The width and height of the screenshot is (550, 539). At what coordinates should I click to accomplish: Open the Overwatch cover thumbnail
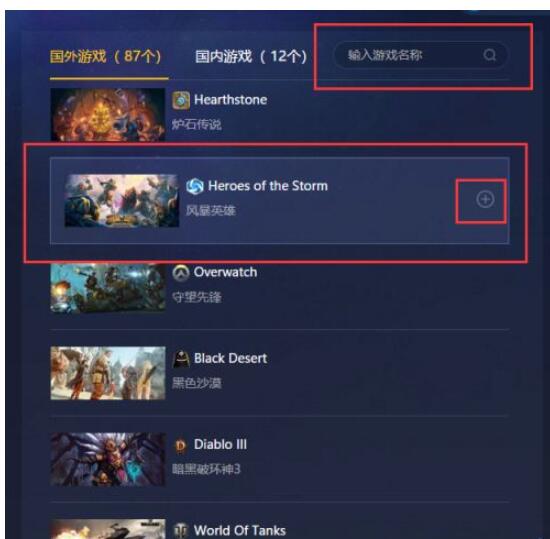tap(108, 287)
